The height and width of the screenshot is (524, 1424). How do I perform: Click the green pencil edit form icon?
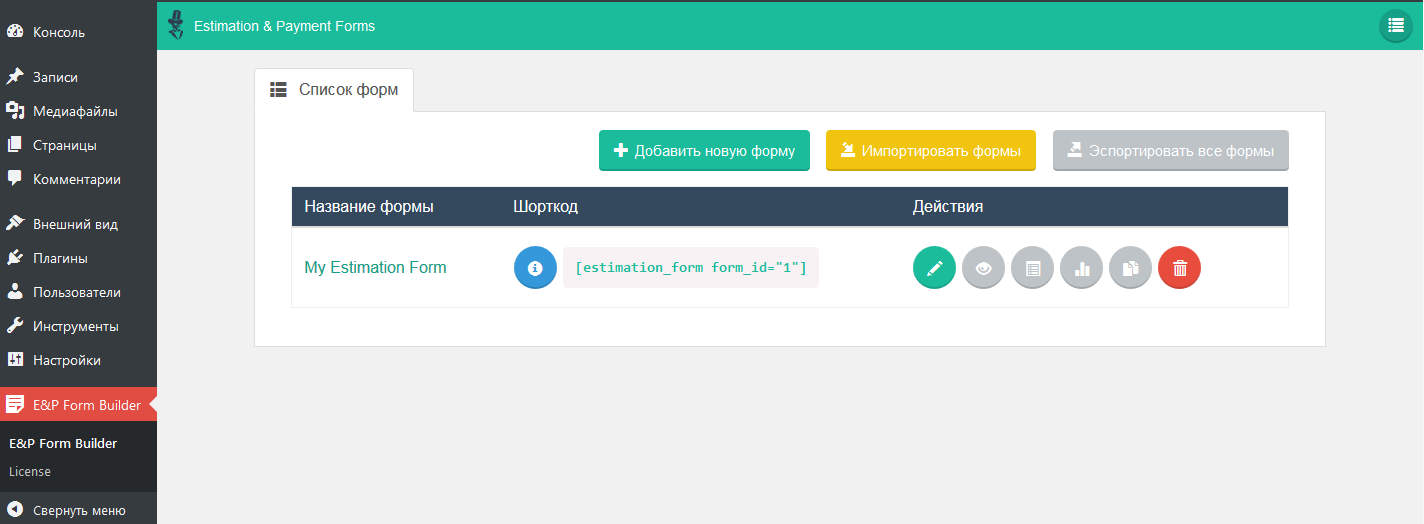click(x=934, y=268)
